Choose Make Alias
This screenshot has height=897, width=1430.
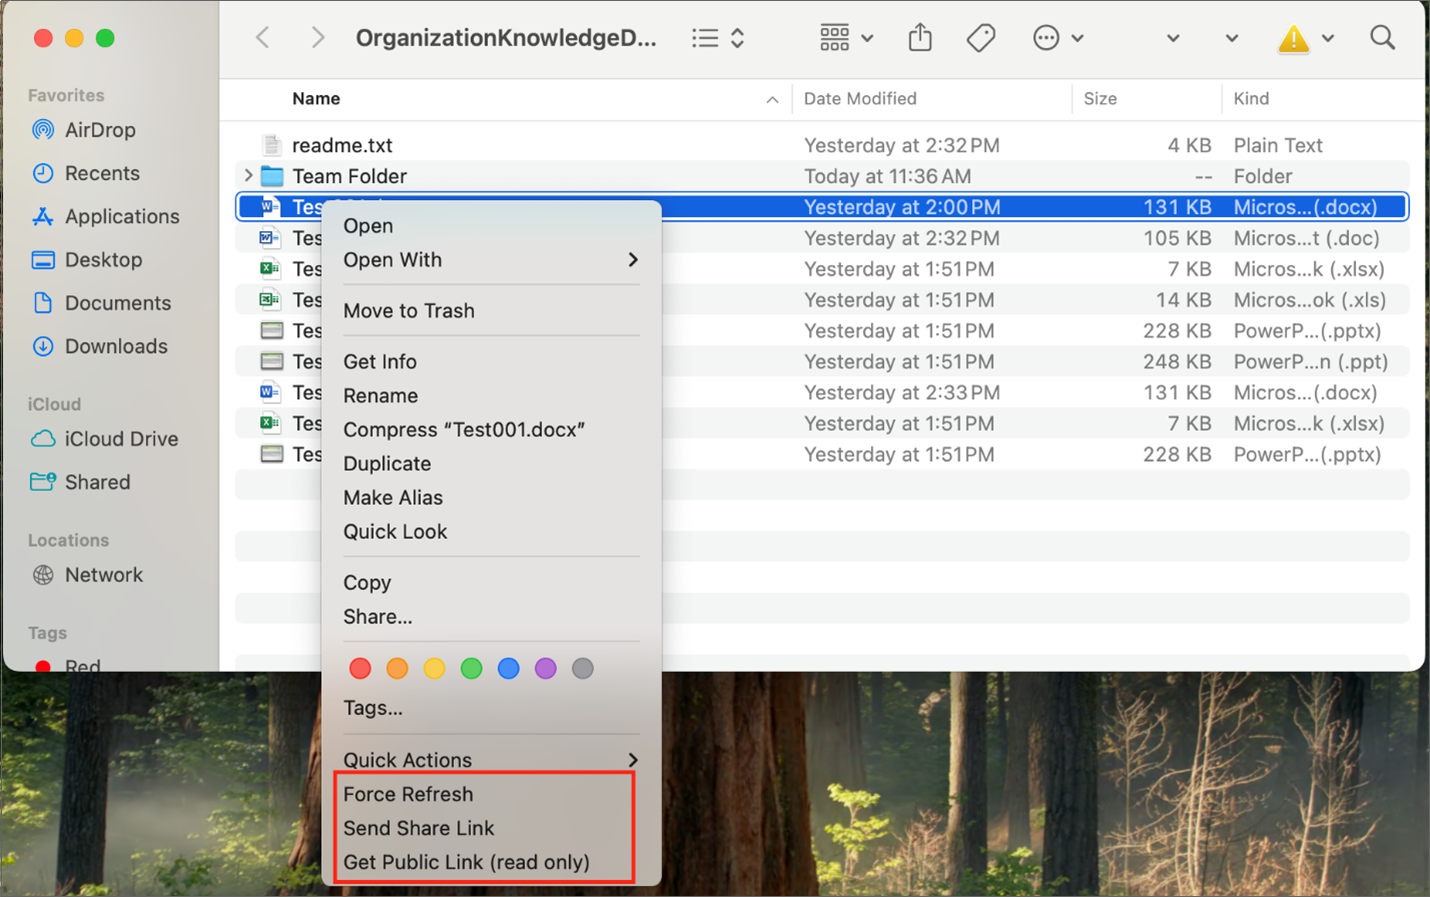(x=393, y=498)
